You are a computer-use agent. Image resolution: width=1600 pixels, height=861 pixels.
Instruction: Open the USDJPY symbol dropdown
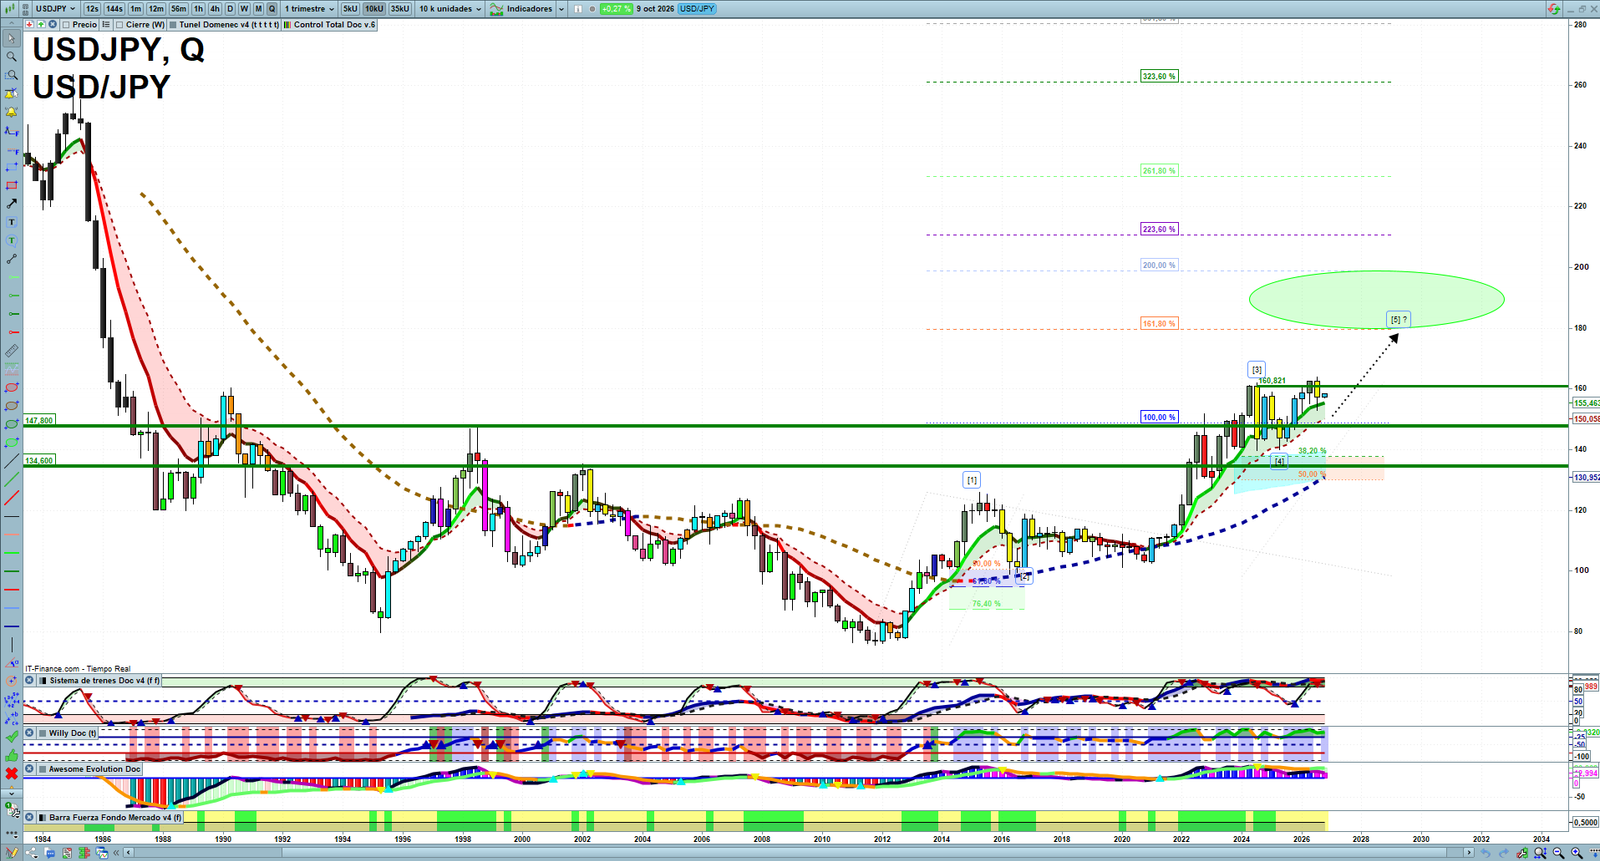54,9
